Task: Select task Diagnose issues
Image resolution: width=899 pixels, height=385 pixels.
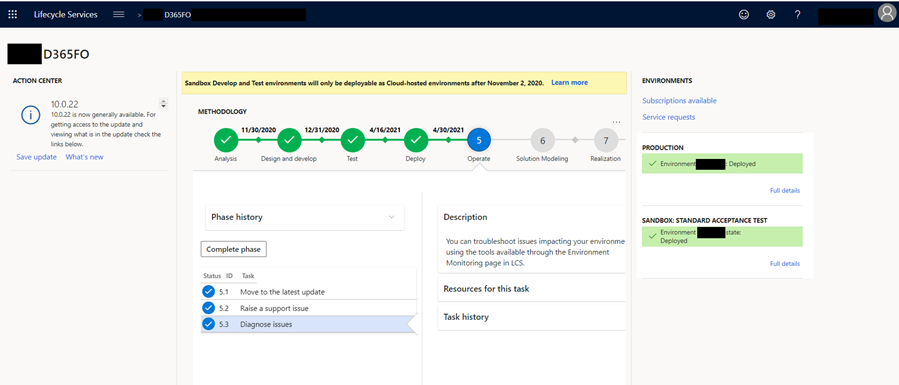Action: [266, 324]
